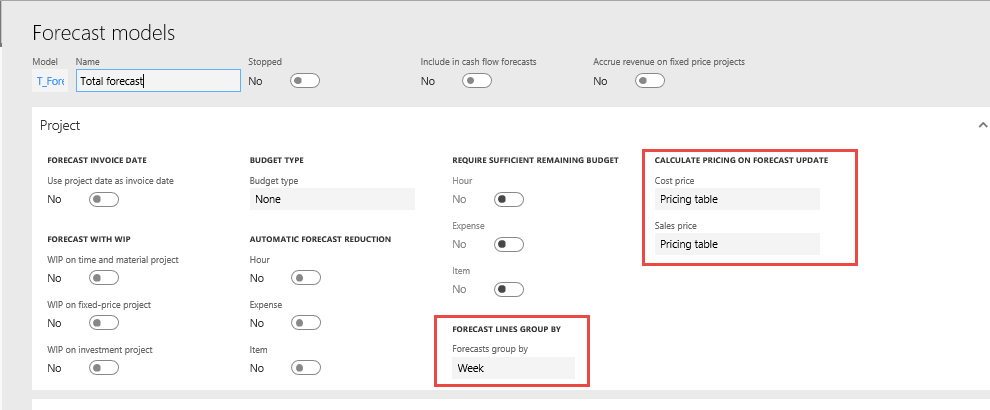Screen dimensions: 990x410
Task: Click the Model field value
Action: coord(50,81)
